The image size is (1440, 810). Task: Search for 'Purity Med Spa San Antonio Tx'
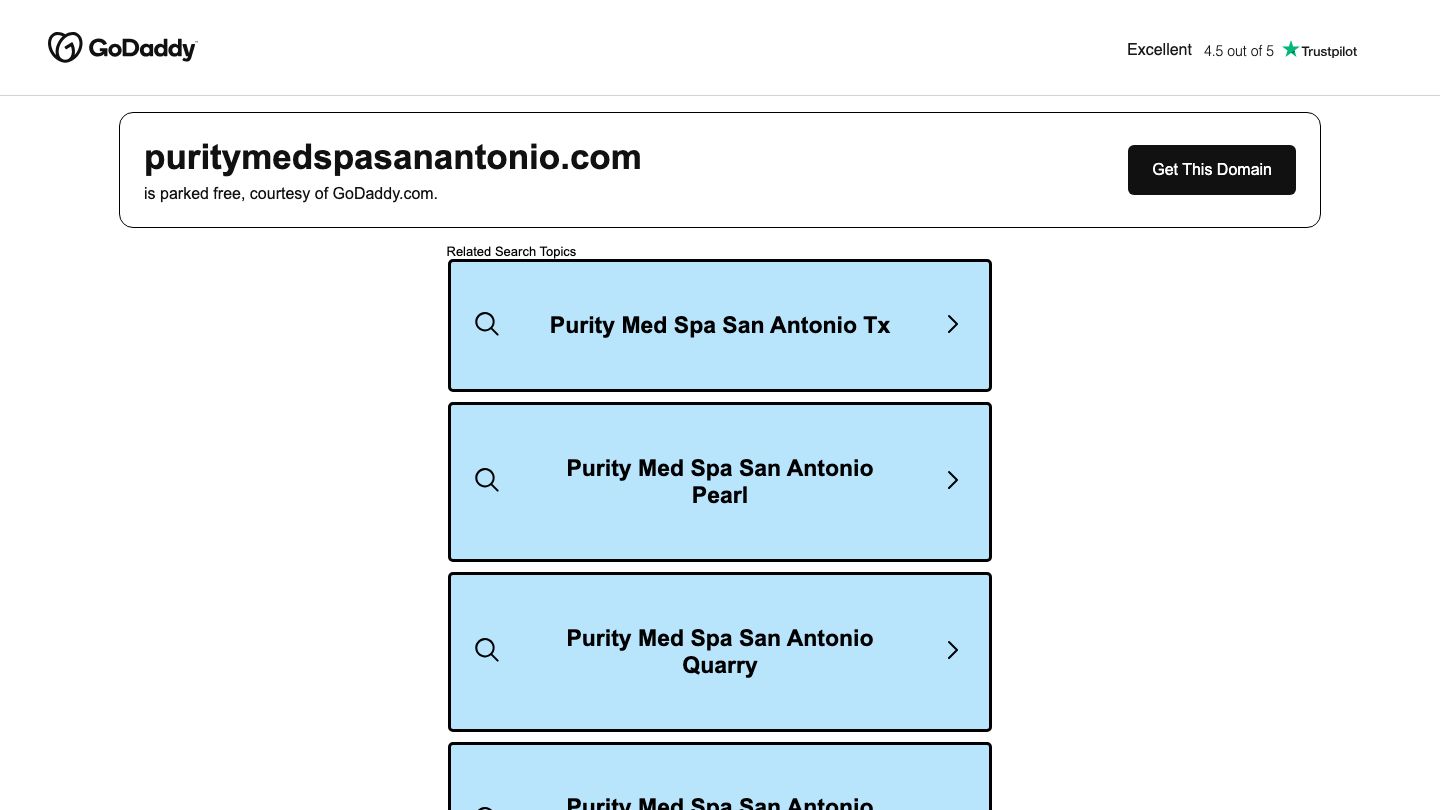click(x=719, y=324)
